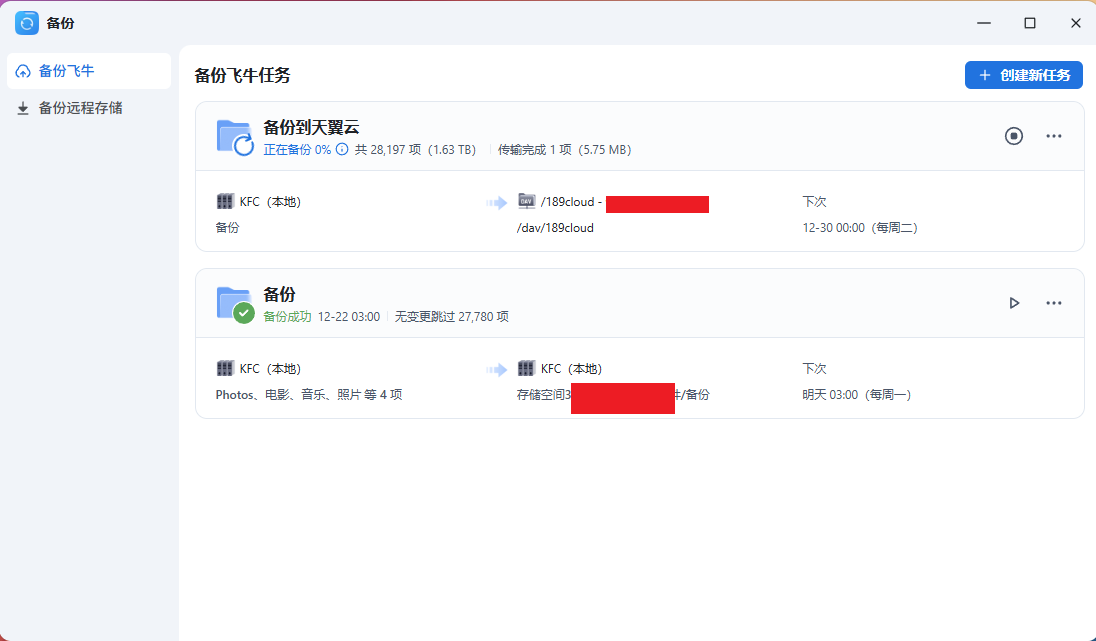The image size is (1096, 641).
Task: Stop the running 备份到天翼云 task
Action: point(1014,136)
